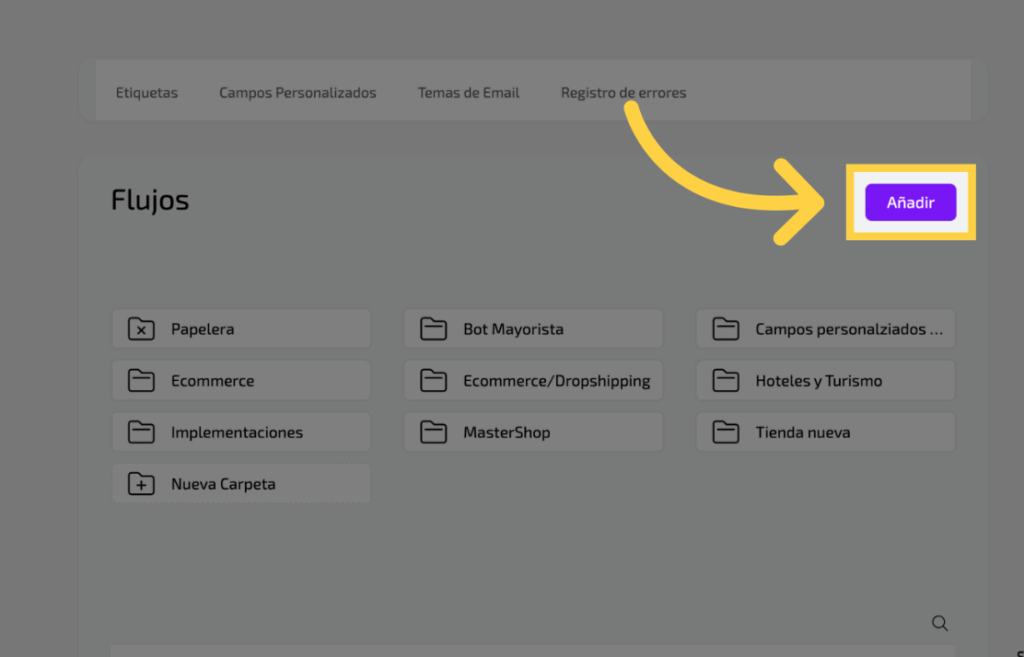Click the Flujos section heading
The width and height of the screenshot is (1024, 657).
coord(150,200)
